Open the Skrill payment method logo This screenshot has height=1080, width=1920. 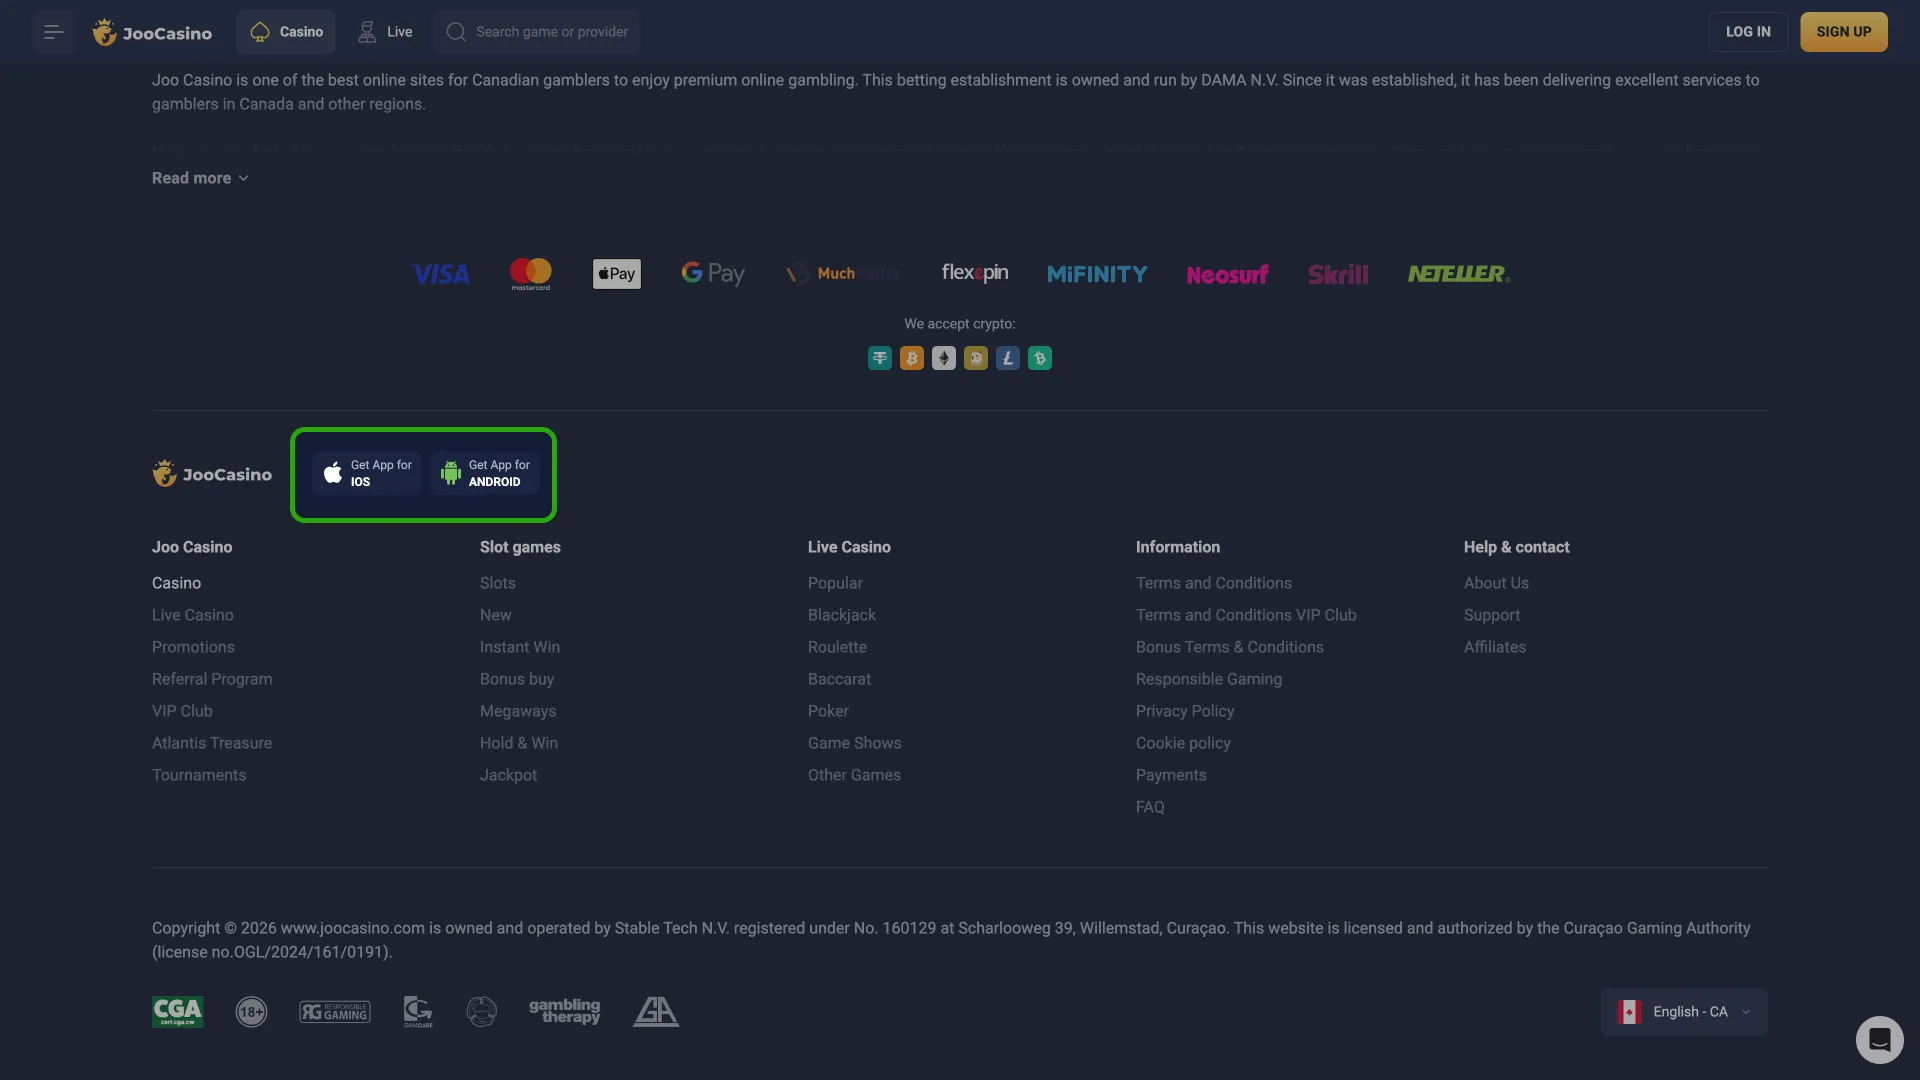tap(1338, 273)
